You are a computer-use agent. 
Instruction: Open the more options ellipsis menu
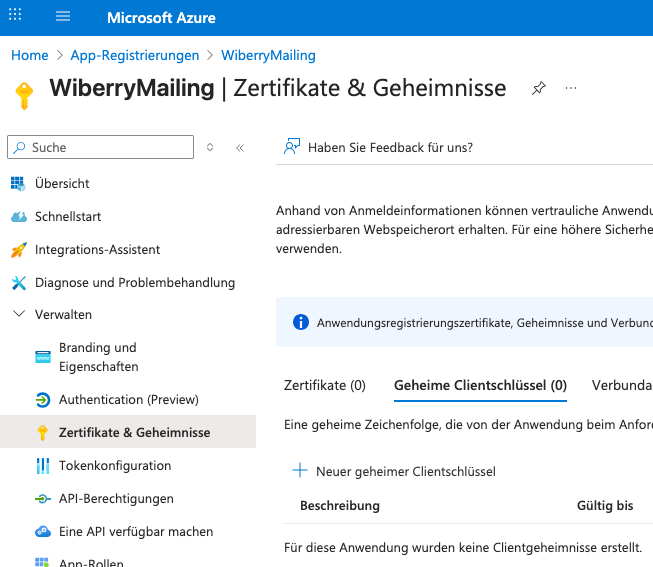click(x=571, y=88)
